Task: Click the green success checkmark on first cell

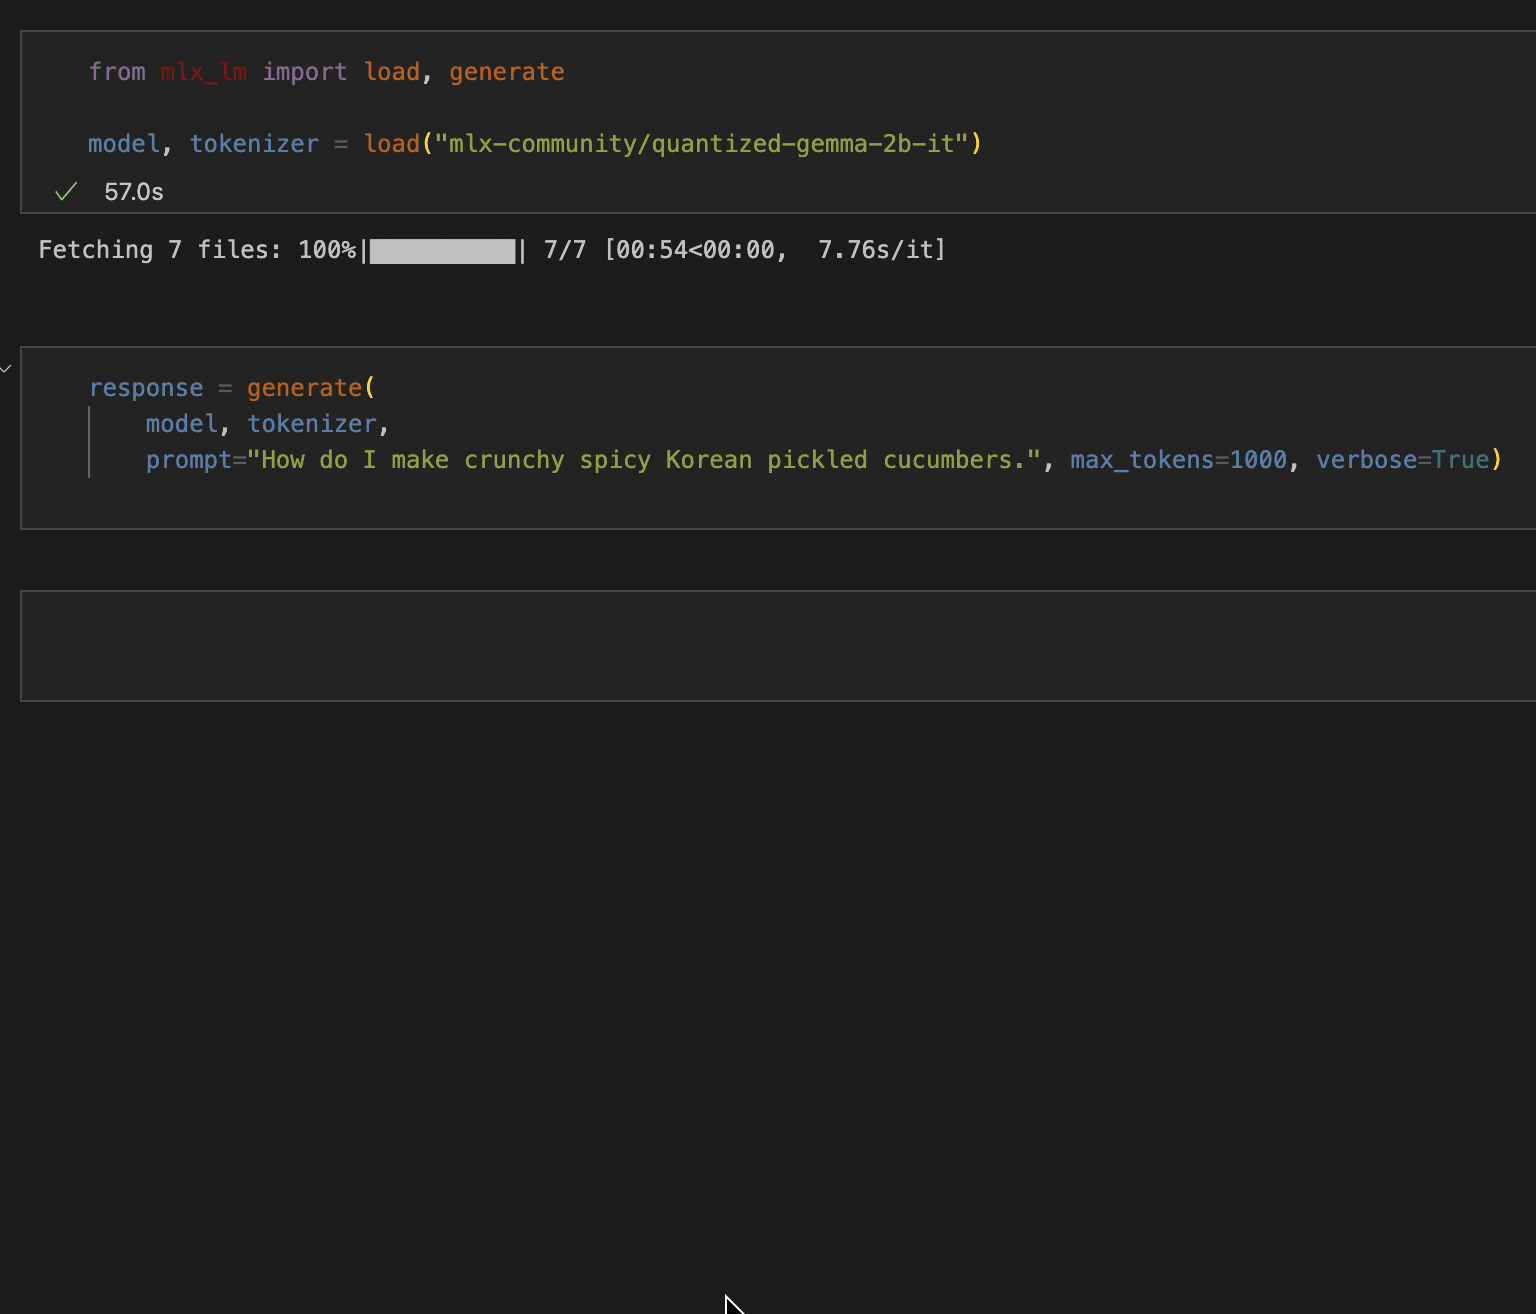Action: 65,191
